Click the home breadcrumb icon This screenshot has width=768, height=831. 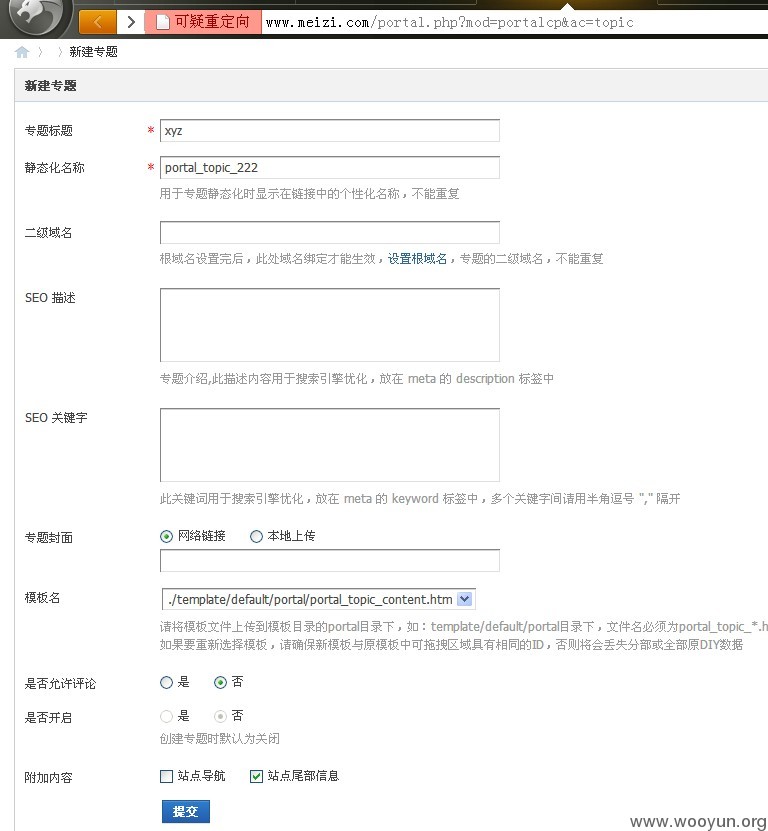[x=22, y=52]
